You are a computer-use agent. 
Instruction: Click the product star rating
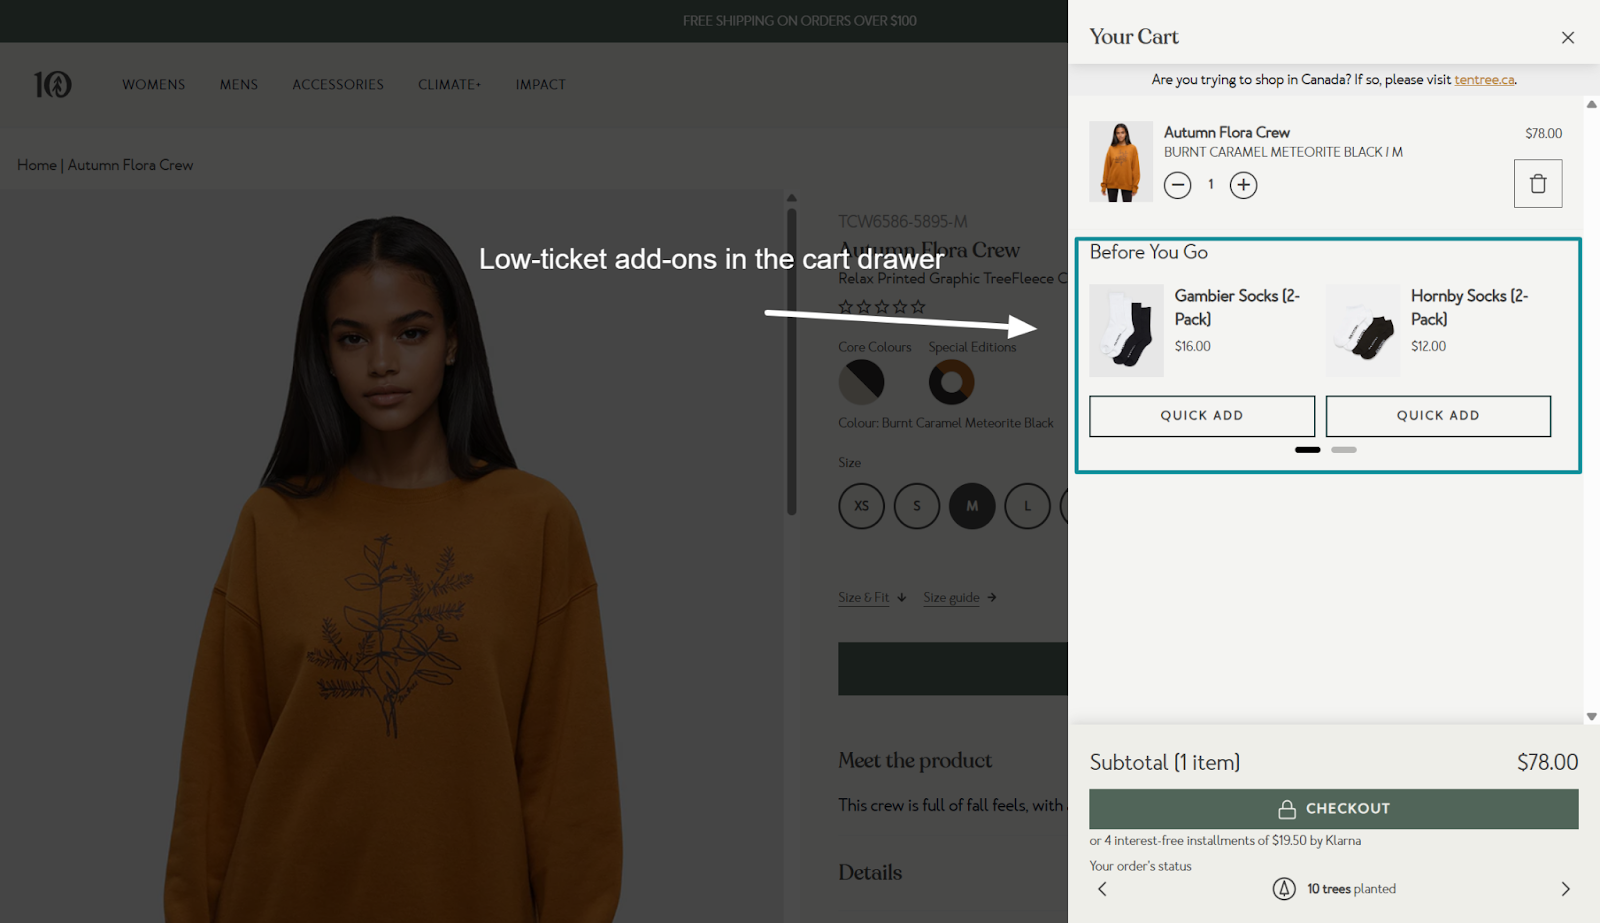tap(882, 307)
